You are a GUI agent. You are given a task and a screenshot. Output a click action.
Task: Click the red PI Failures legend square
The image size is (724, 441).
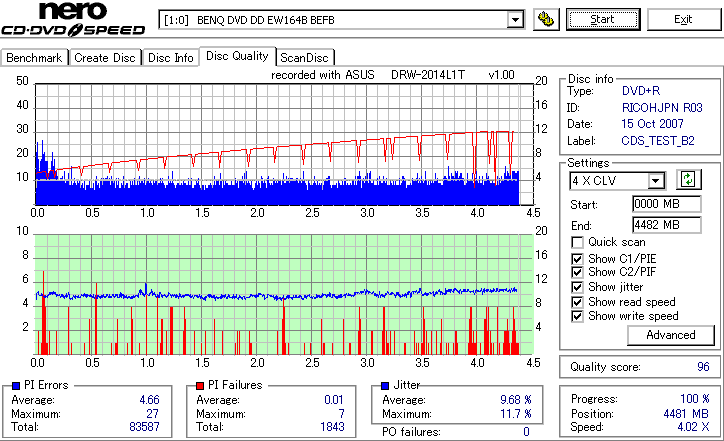(x=200, y=385)
